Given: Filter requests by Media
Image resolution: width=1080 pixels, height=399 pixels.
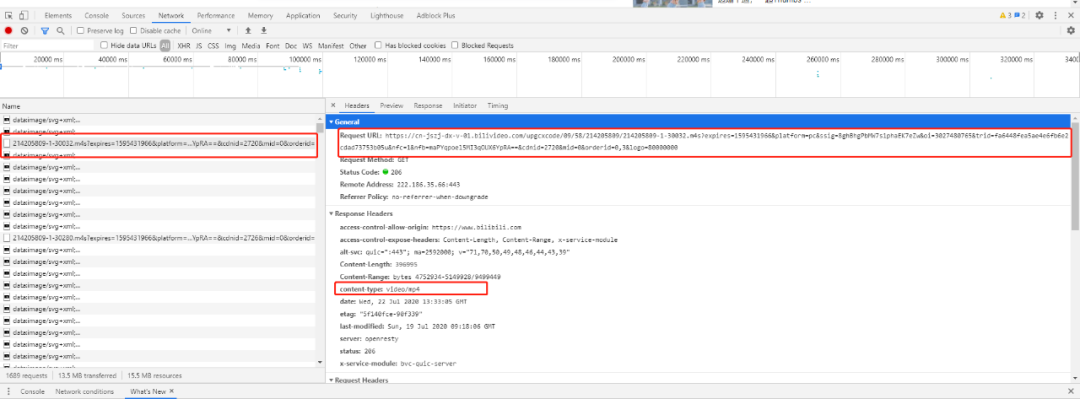Looking at the screenshot, I should pyautogui.click(x=251, y=45).
